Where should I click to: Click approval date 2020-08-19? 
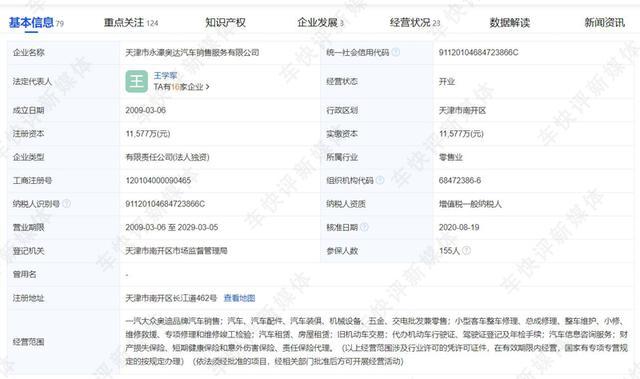pyautogui.click(x=459, y=227)
